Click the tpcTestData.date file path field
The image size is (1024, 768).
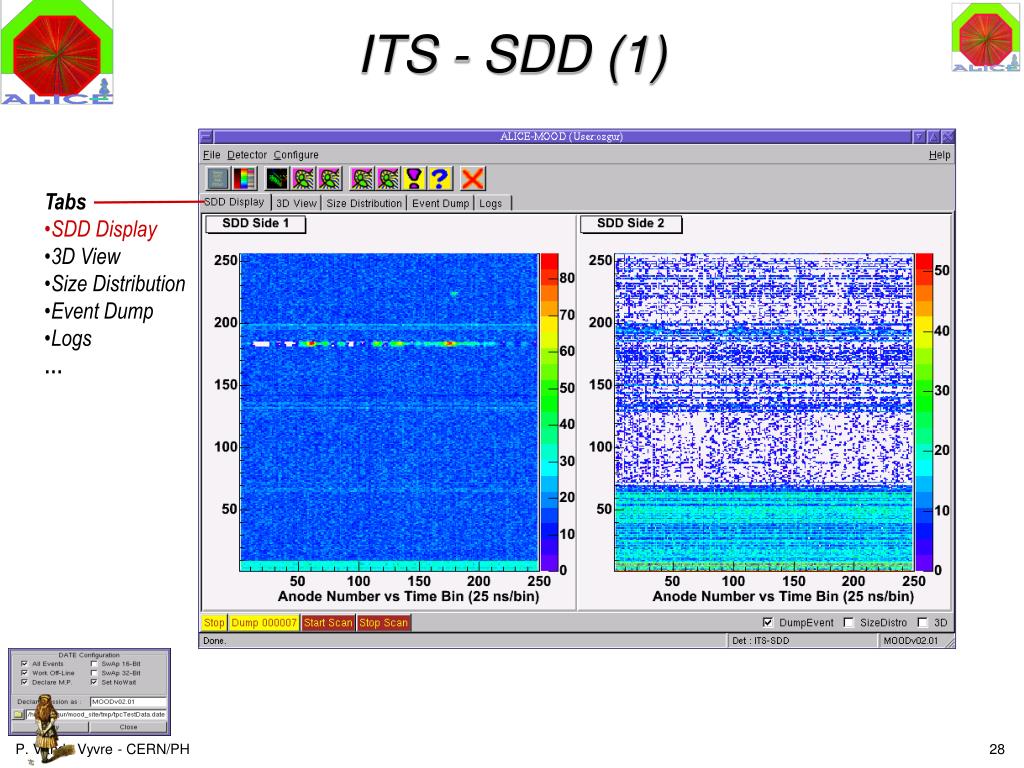(97, 714)
